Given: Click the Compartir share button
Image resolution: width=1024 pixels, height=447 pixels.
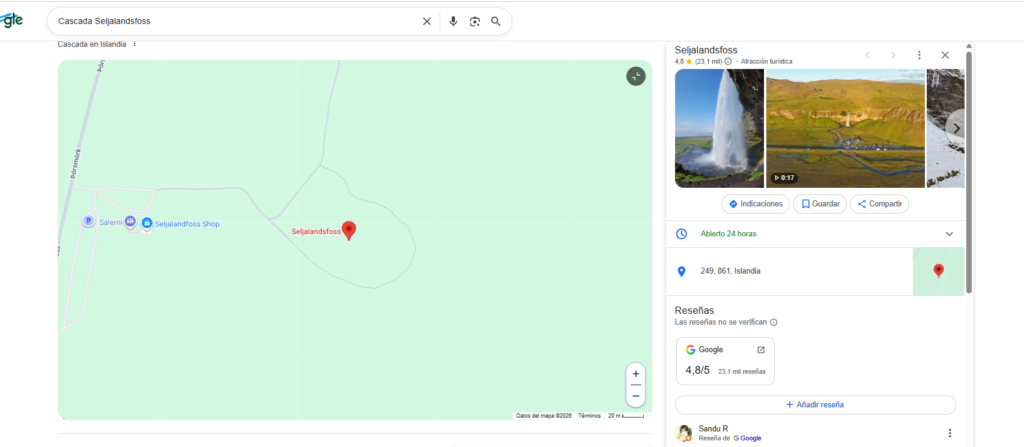Looking at the screenshot, I should click(x=880, y=204).
